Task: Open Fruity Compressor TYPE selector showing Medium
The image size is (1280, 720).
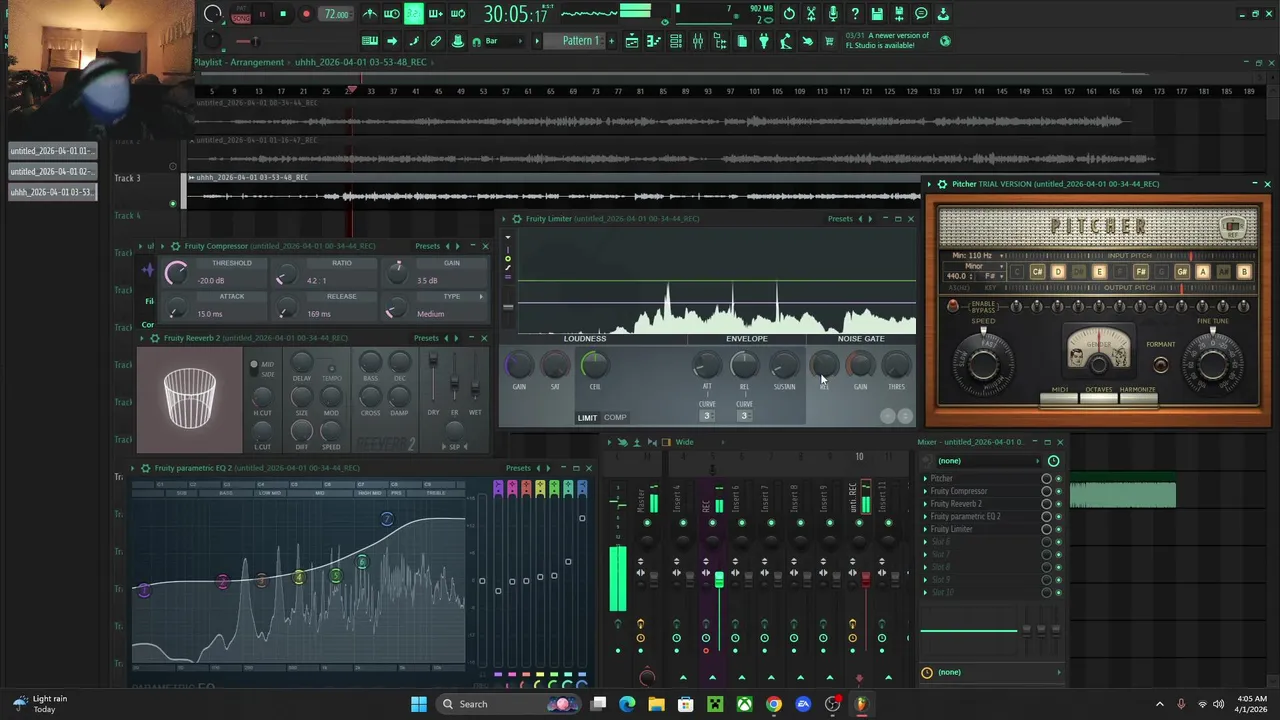Action: coord(449,314)
